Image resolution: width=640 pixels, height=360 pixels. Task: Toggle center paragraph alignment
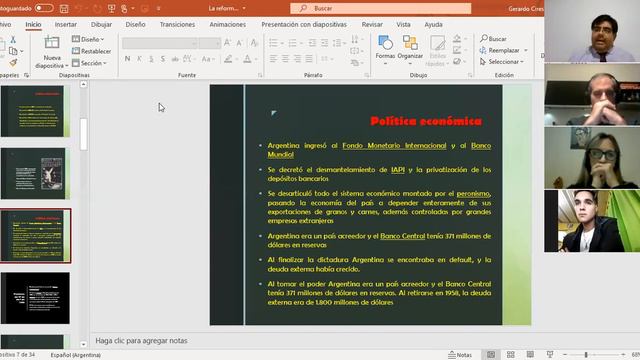285,59
